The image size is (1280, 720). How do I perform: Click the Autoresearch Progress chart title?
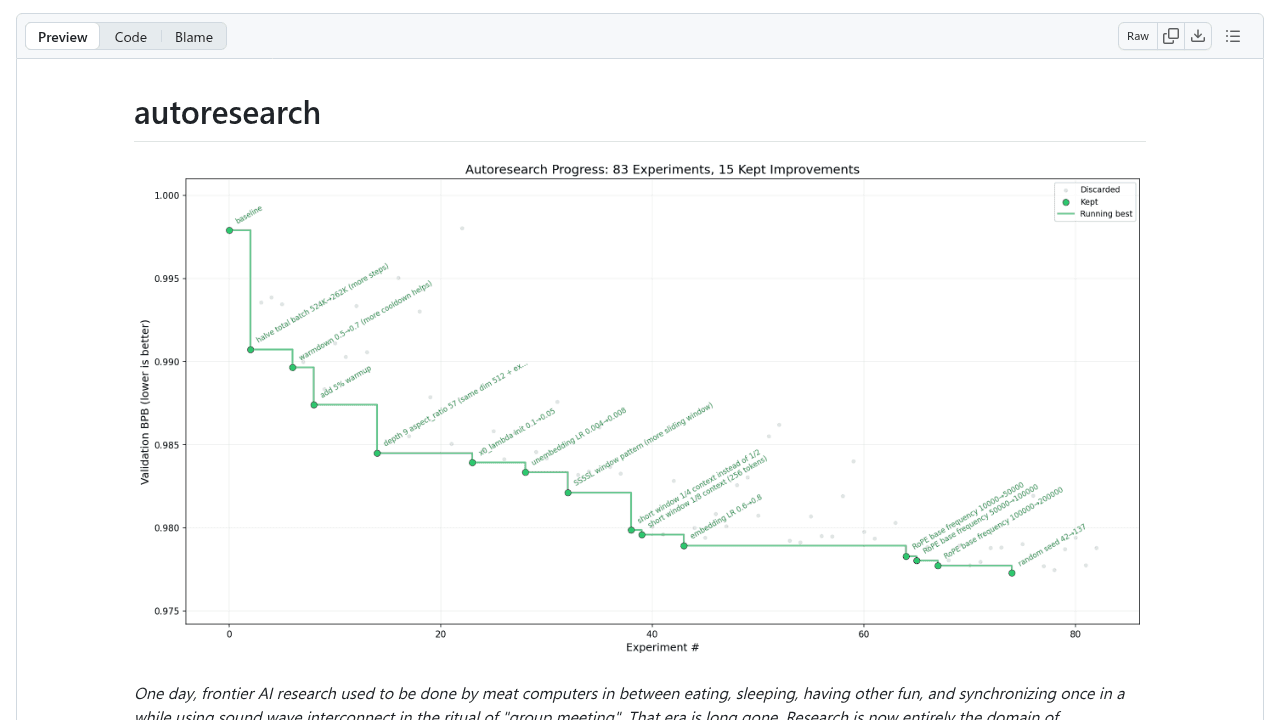pyautogui.click(x=661, y=169)
